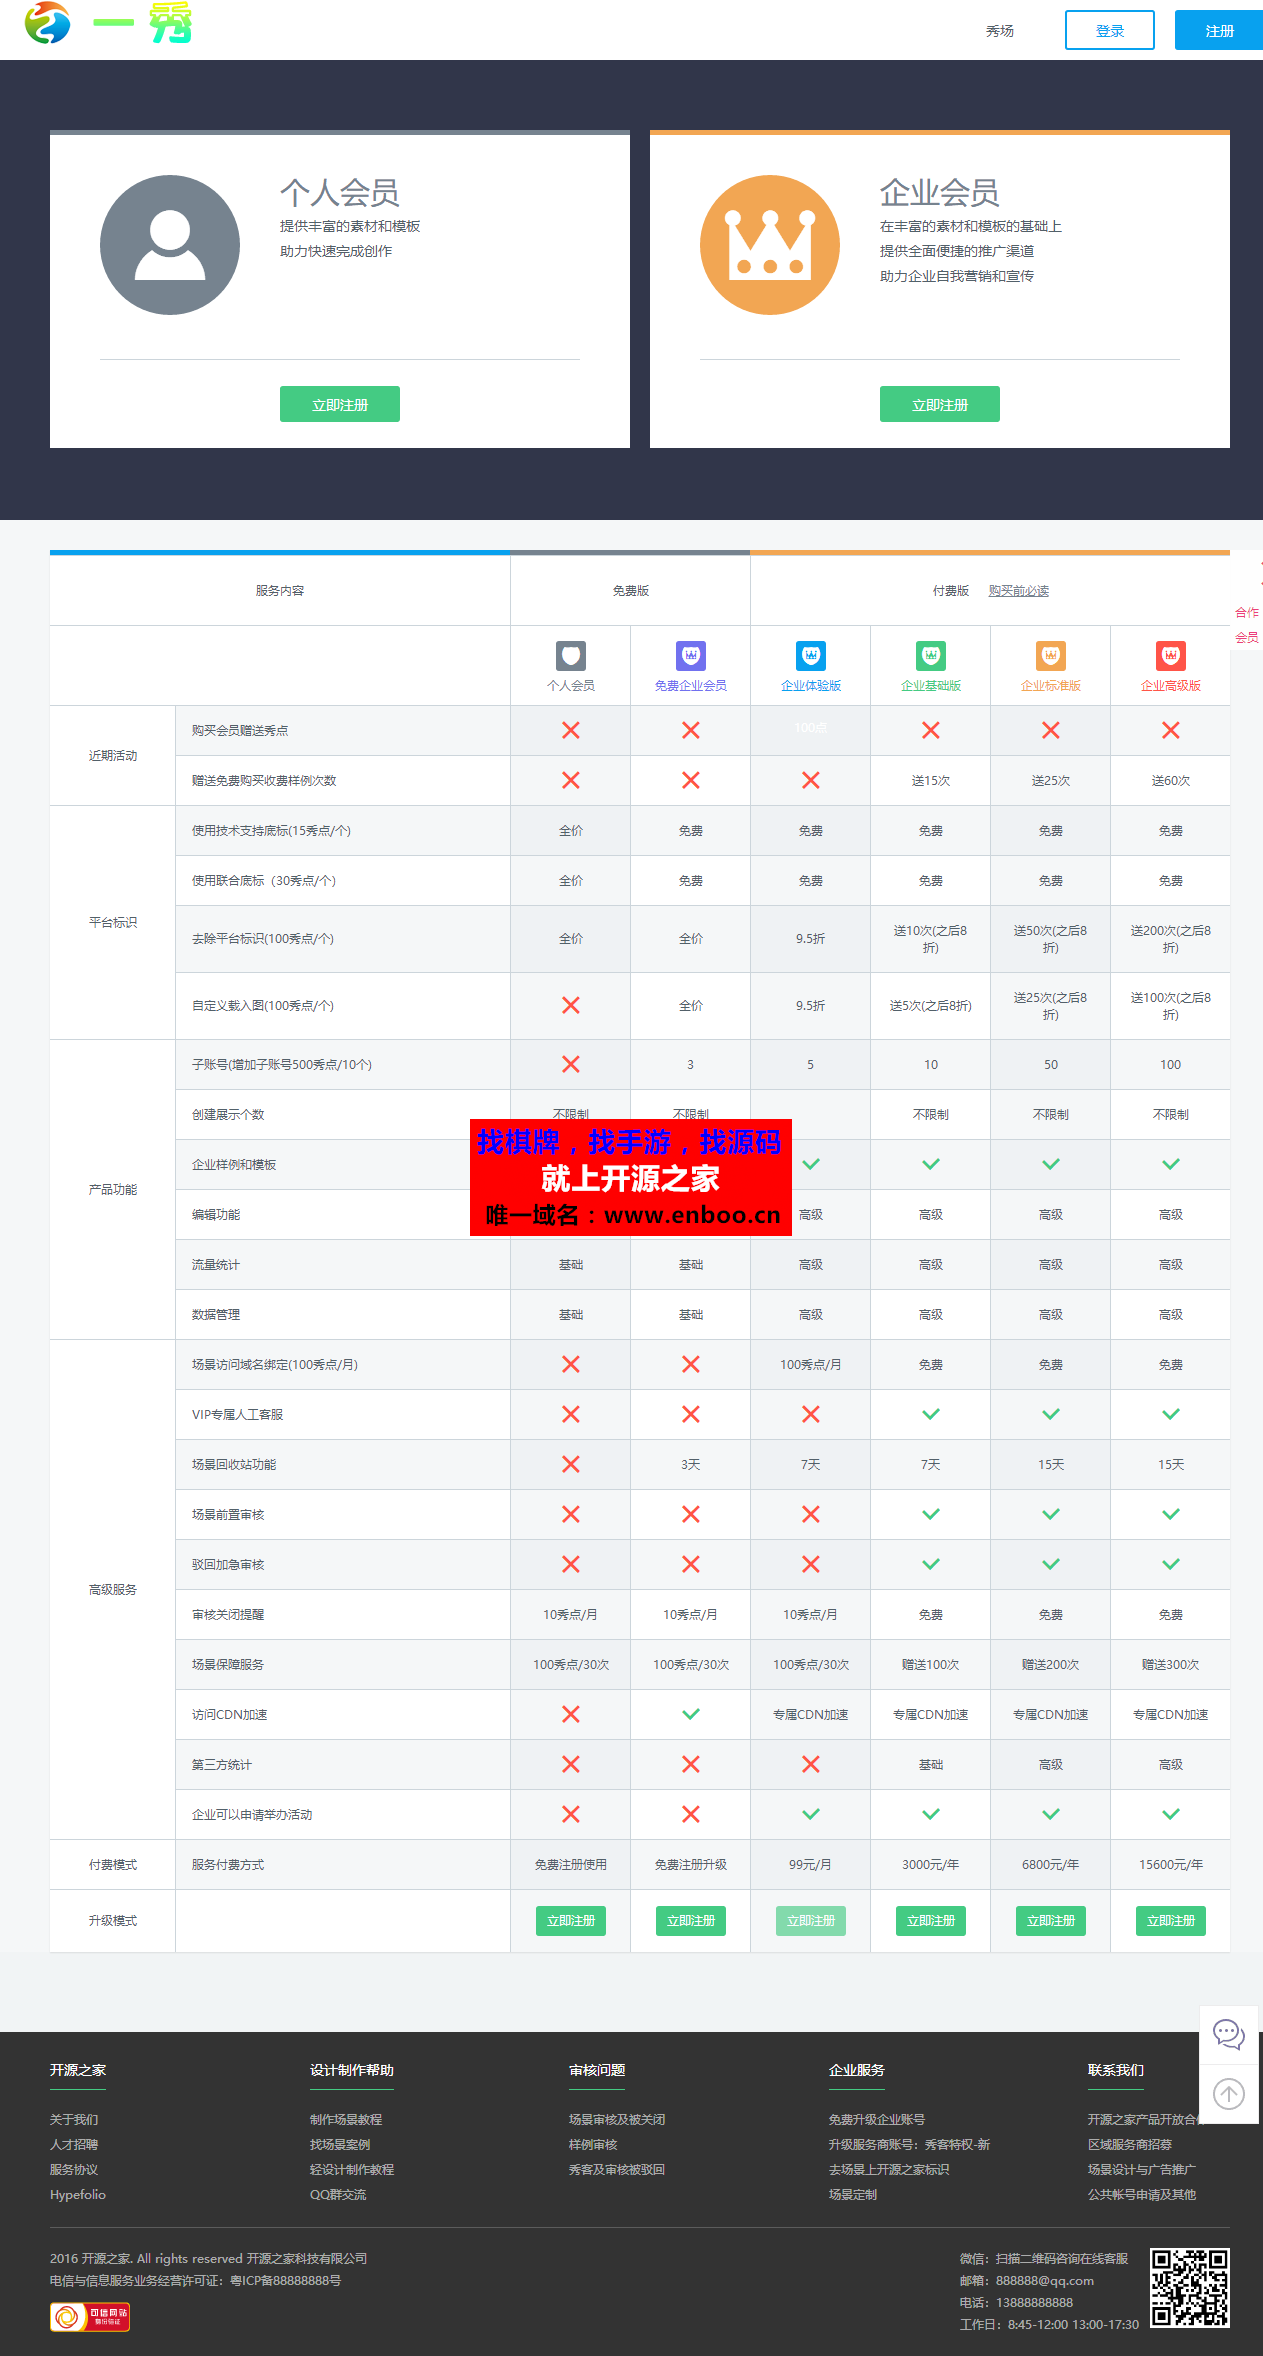1263x2356 pixels.
Task: Click 立即注册 in 企业基础版 column
Action: 931,1921
